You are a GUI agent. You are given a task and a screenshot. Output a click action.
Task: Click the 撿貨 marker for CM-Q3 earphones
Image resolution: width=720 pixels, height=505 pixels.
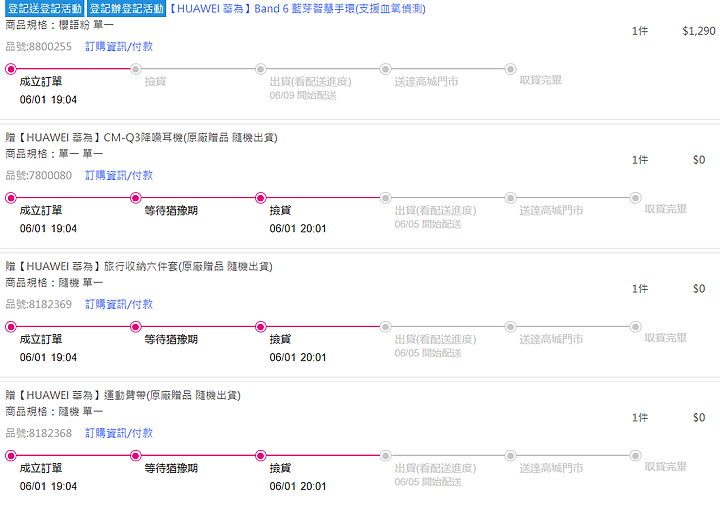[x=260, y=198]
